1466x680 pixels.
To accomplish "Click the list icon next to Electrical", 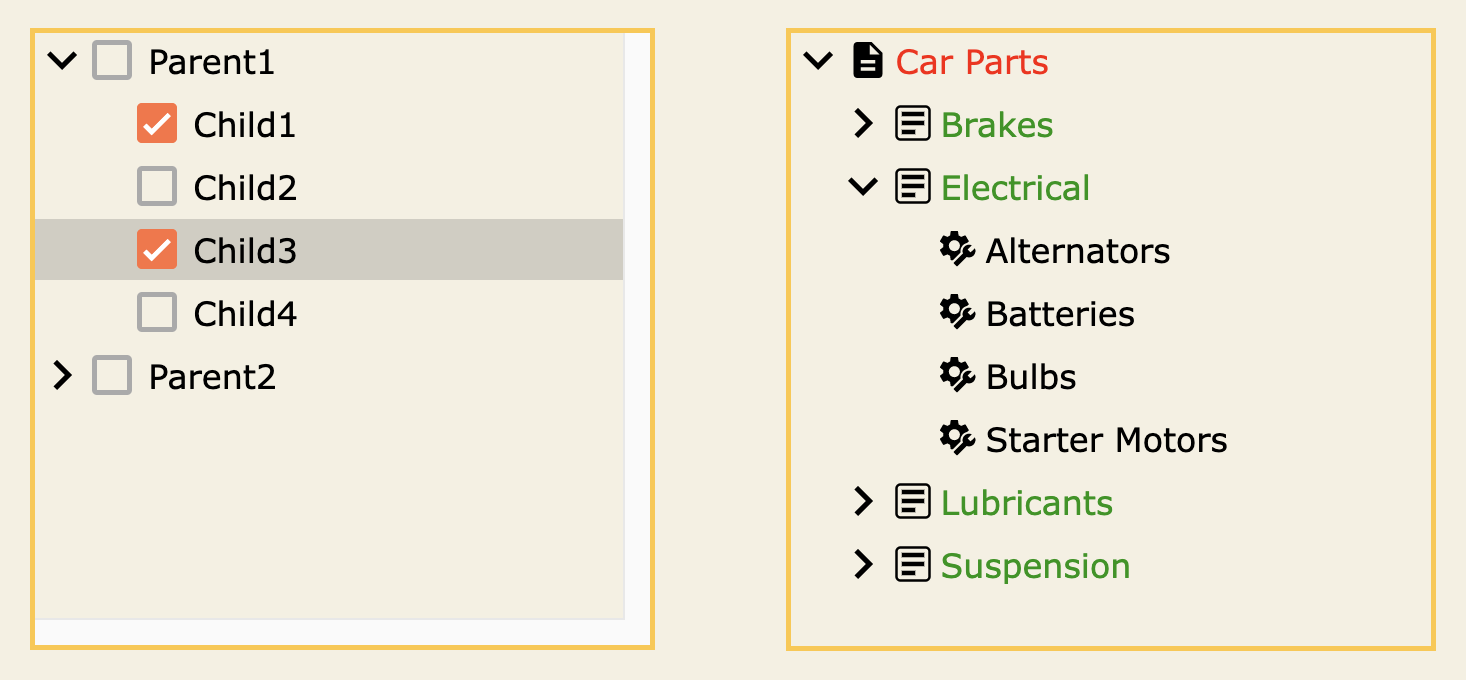I will click(x=912, y=187).
